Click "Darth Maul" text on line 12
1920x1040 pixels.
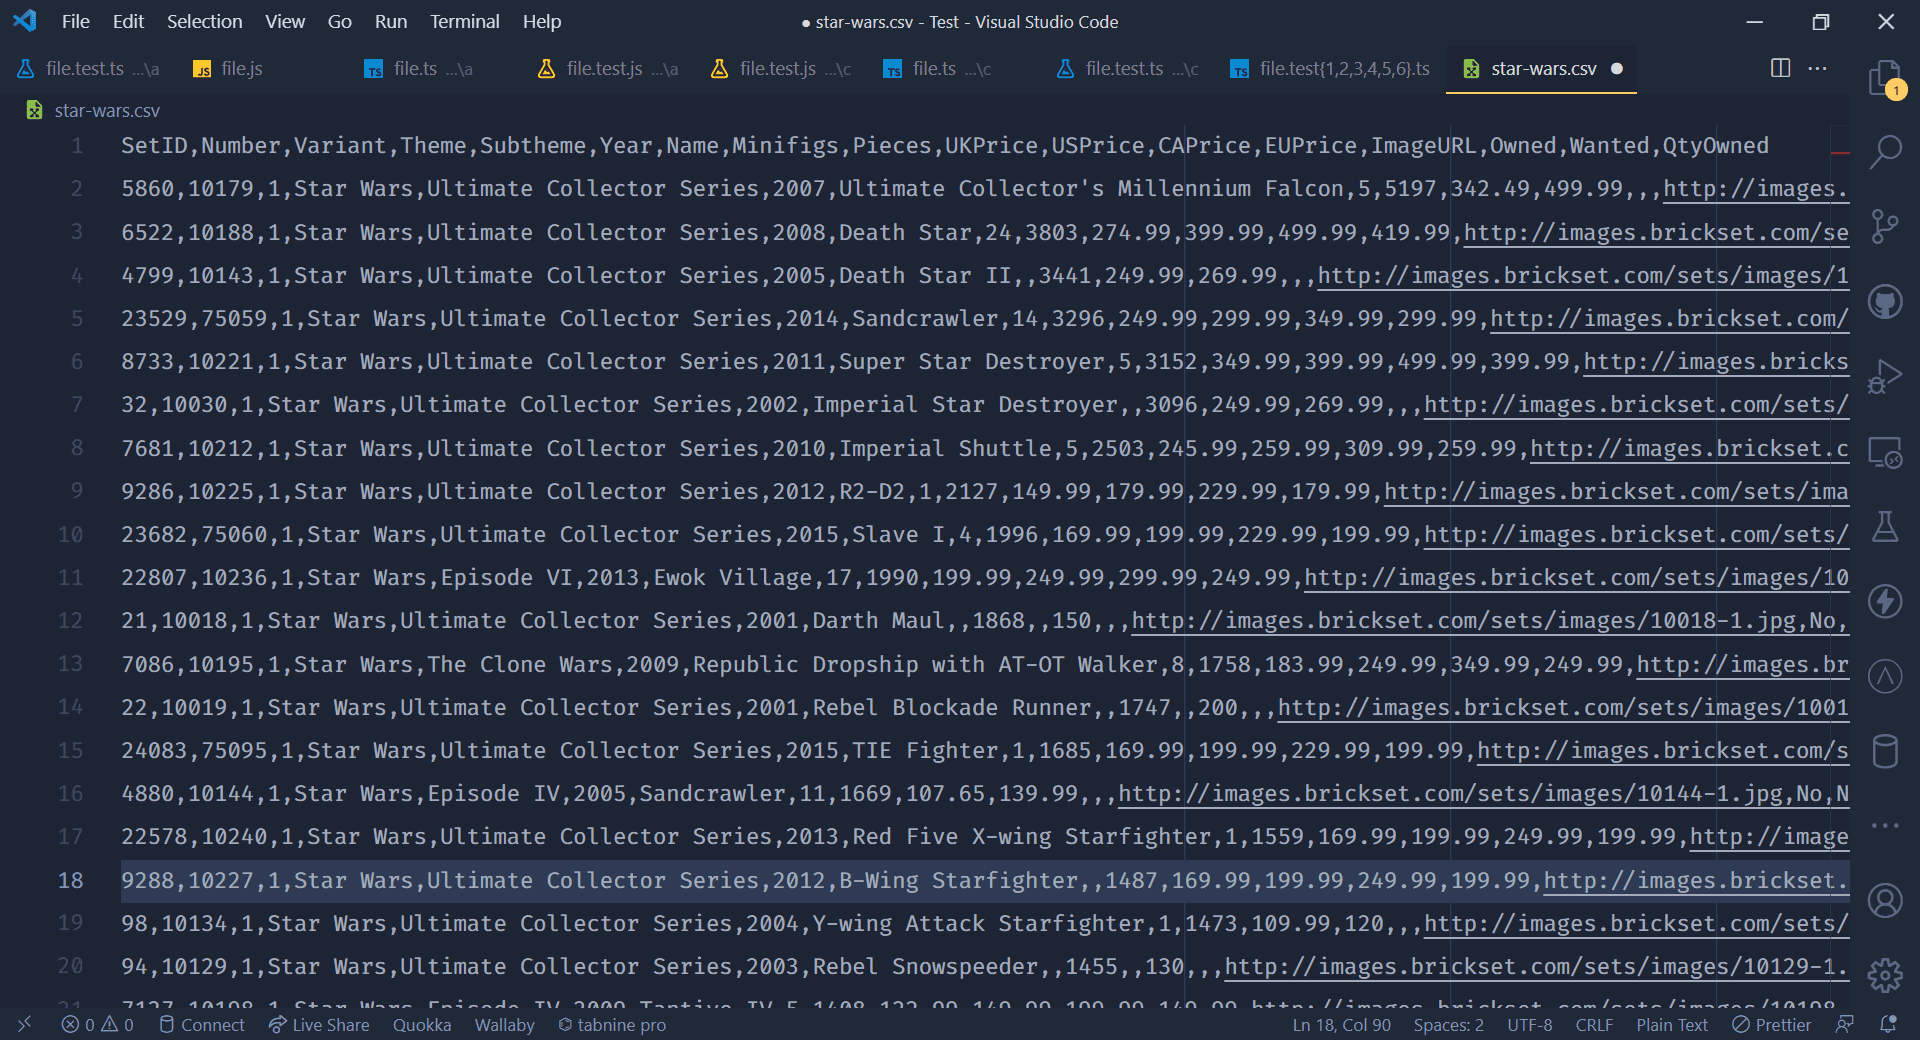(x=878, y=621)
